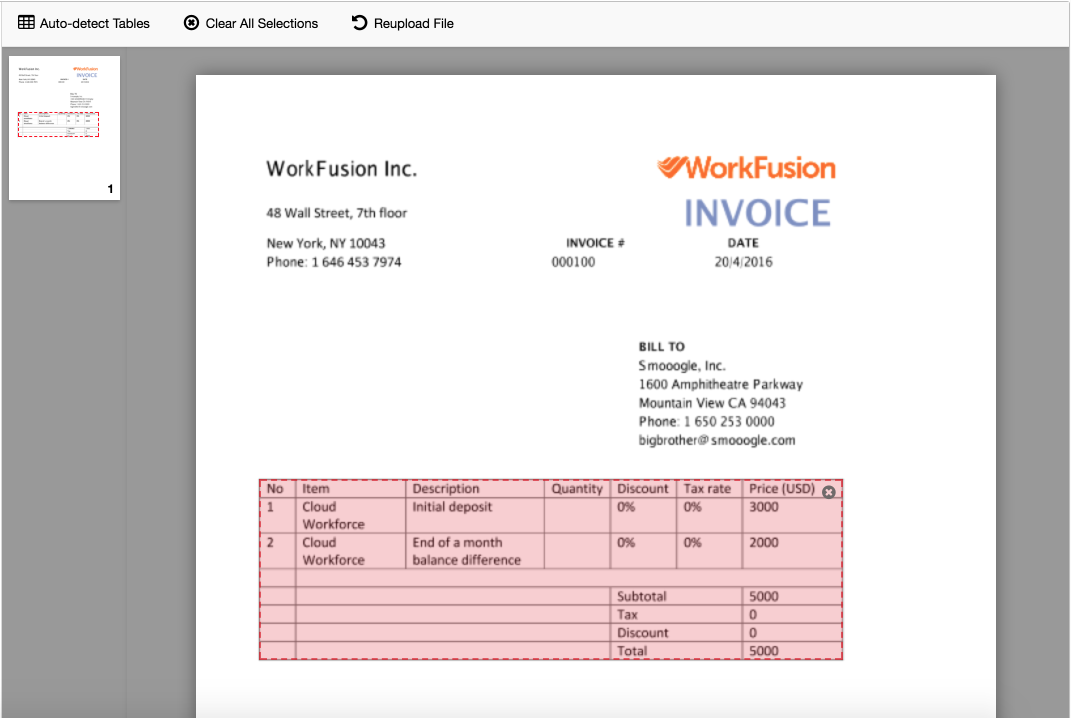The height and width of the screenshot is (718, 1071).
Task: Click 'New York, NY 10043' text
Action: pos(326,243)
